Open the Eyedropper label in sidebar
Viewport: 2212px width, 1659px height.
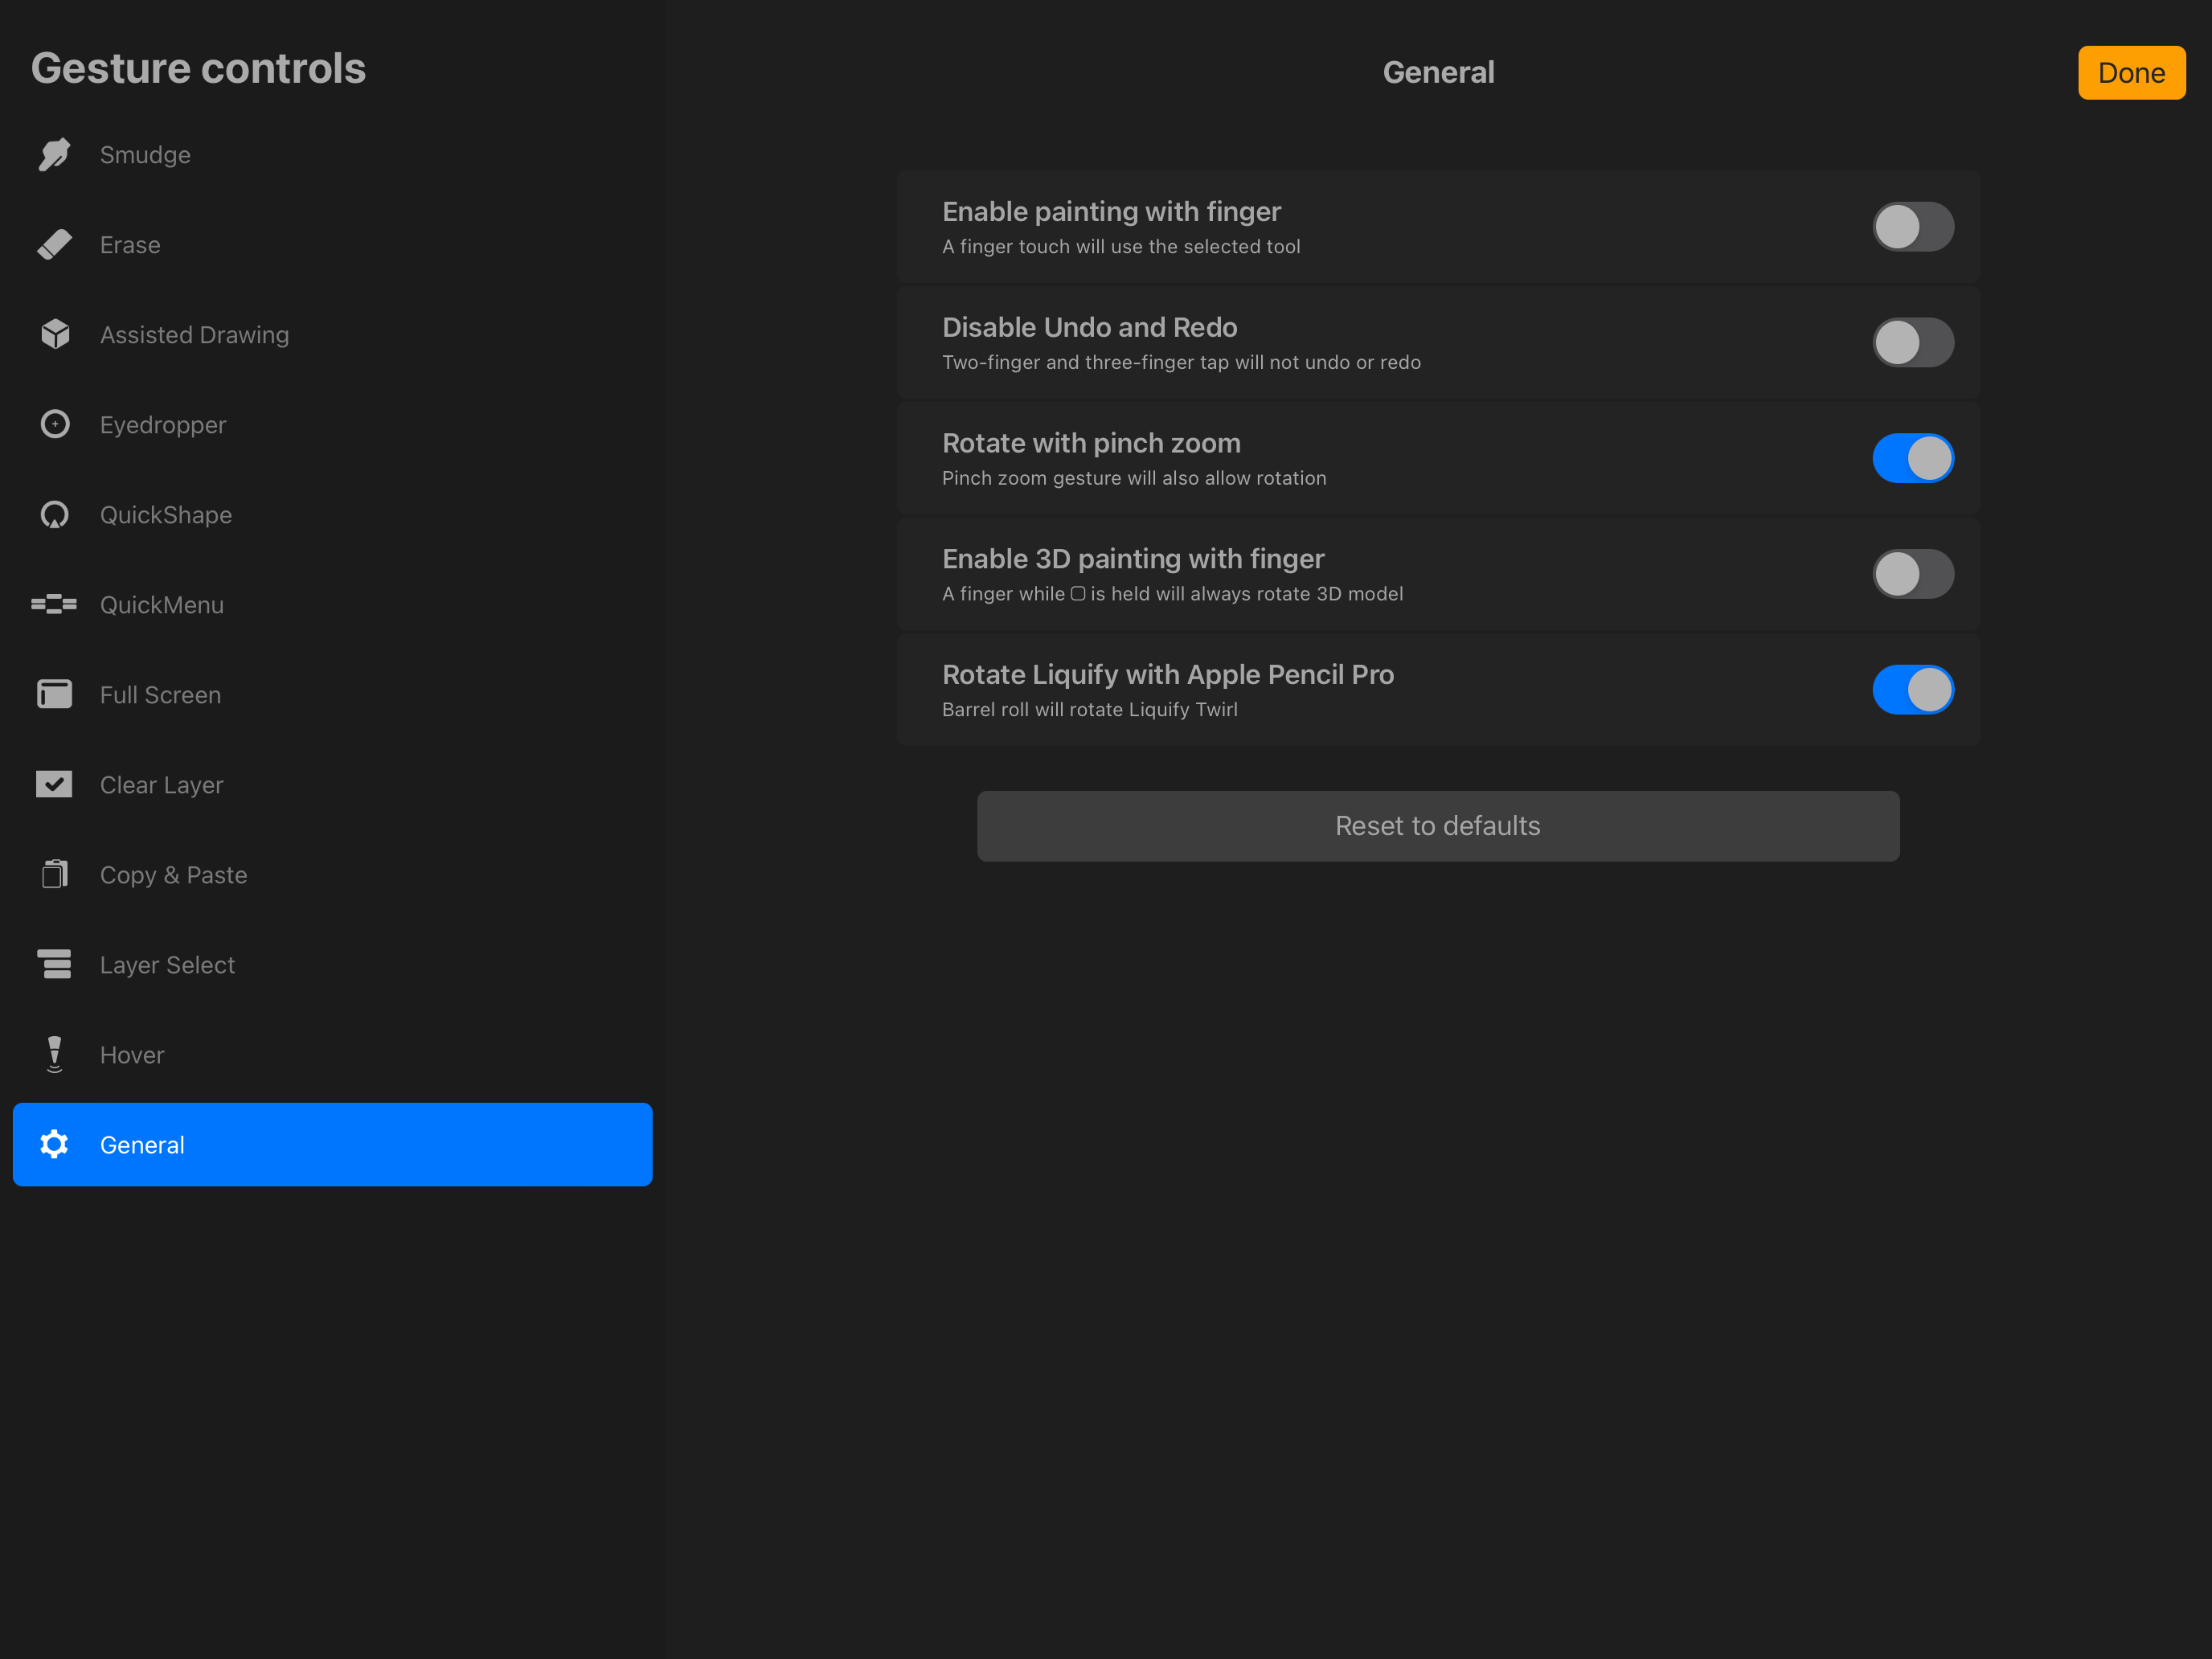pos(163,425)
